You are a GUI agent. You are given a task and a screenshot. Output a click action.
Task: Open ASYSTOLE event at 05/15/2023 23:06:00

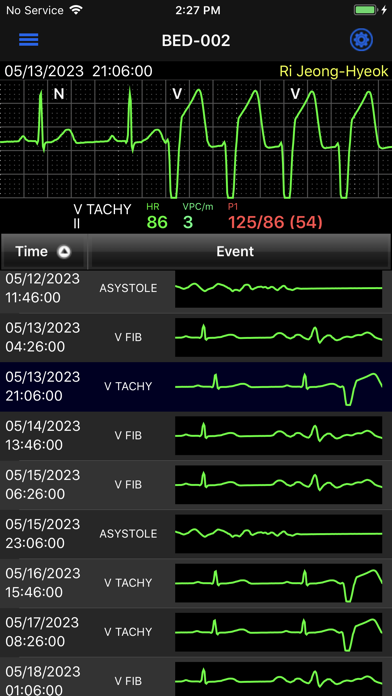(x=196, y=534)
